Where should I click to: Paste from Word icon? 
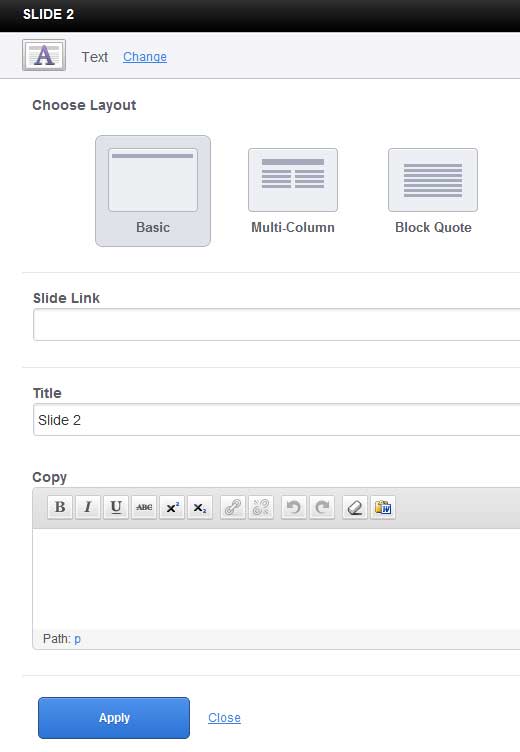(383, 507)
